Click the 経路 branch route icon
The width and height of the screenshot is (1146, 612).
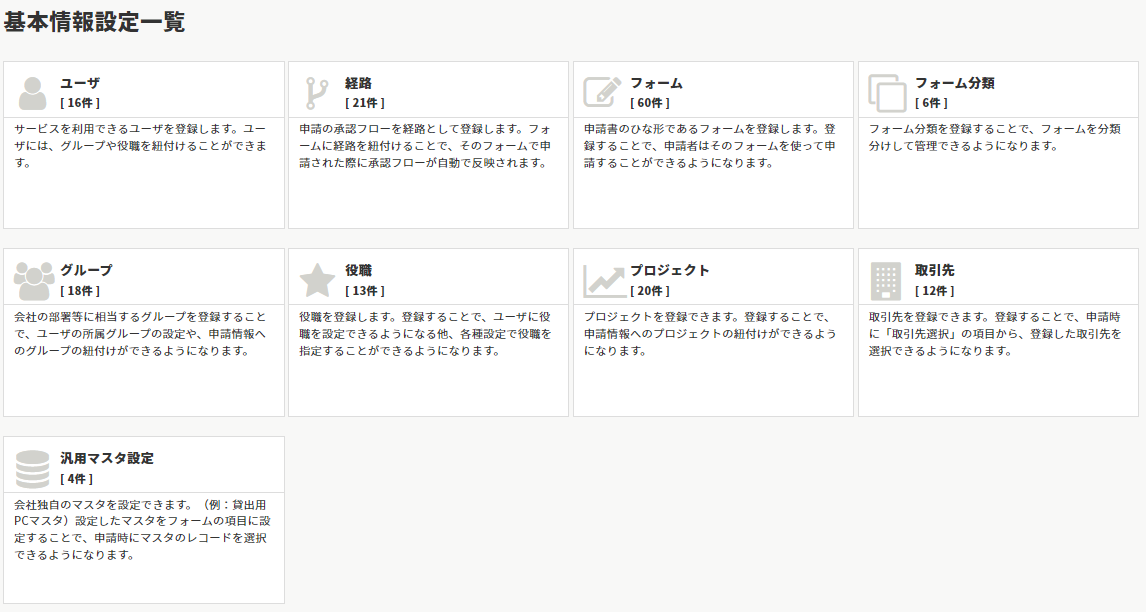click(317, 93)
